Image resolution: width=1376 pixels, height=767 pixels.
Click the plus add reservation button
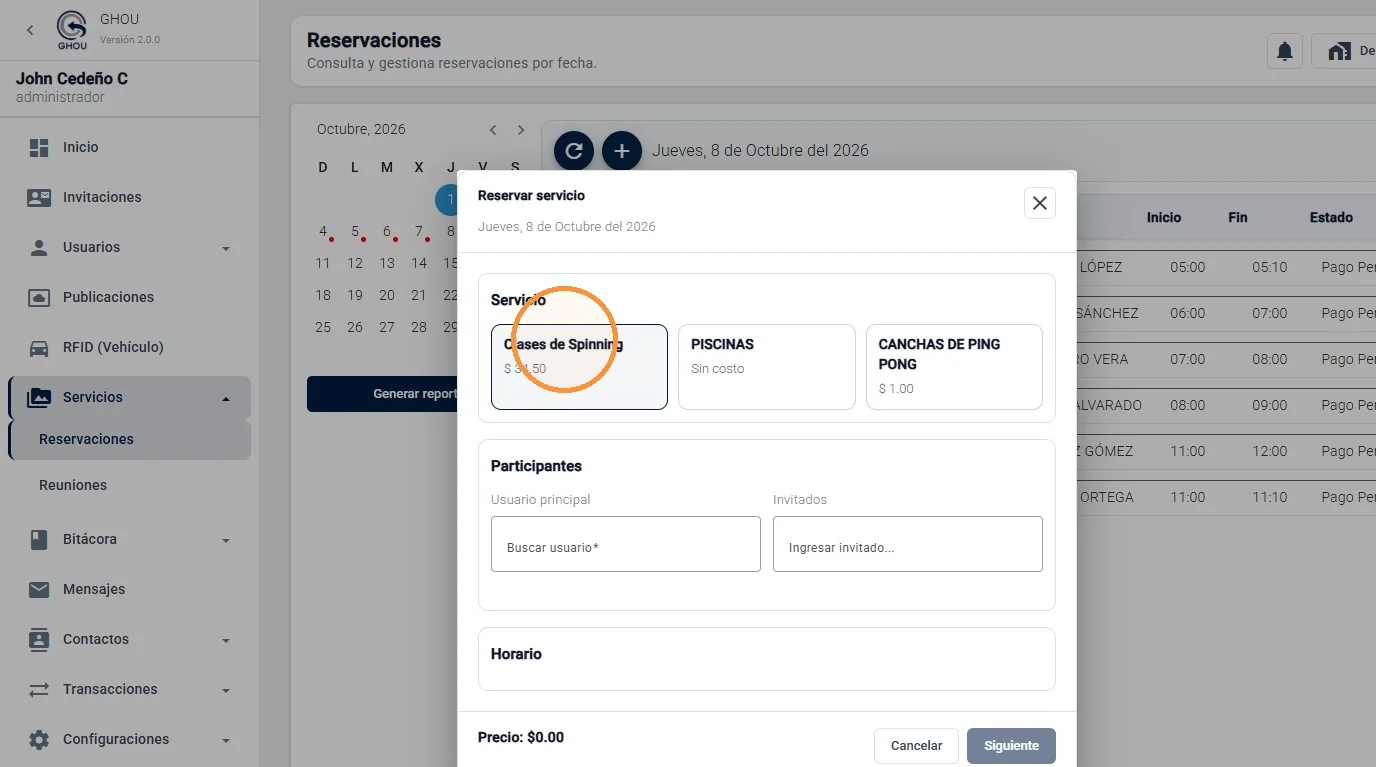[x=622, y=151]
